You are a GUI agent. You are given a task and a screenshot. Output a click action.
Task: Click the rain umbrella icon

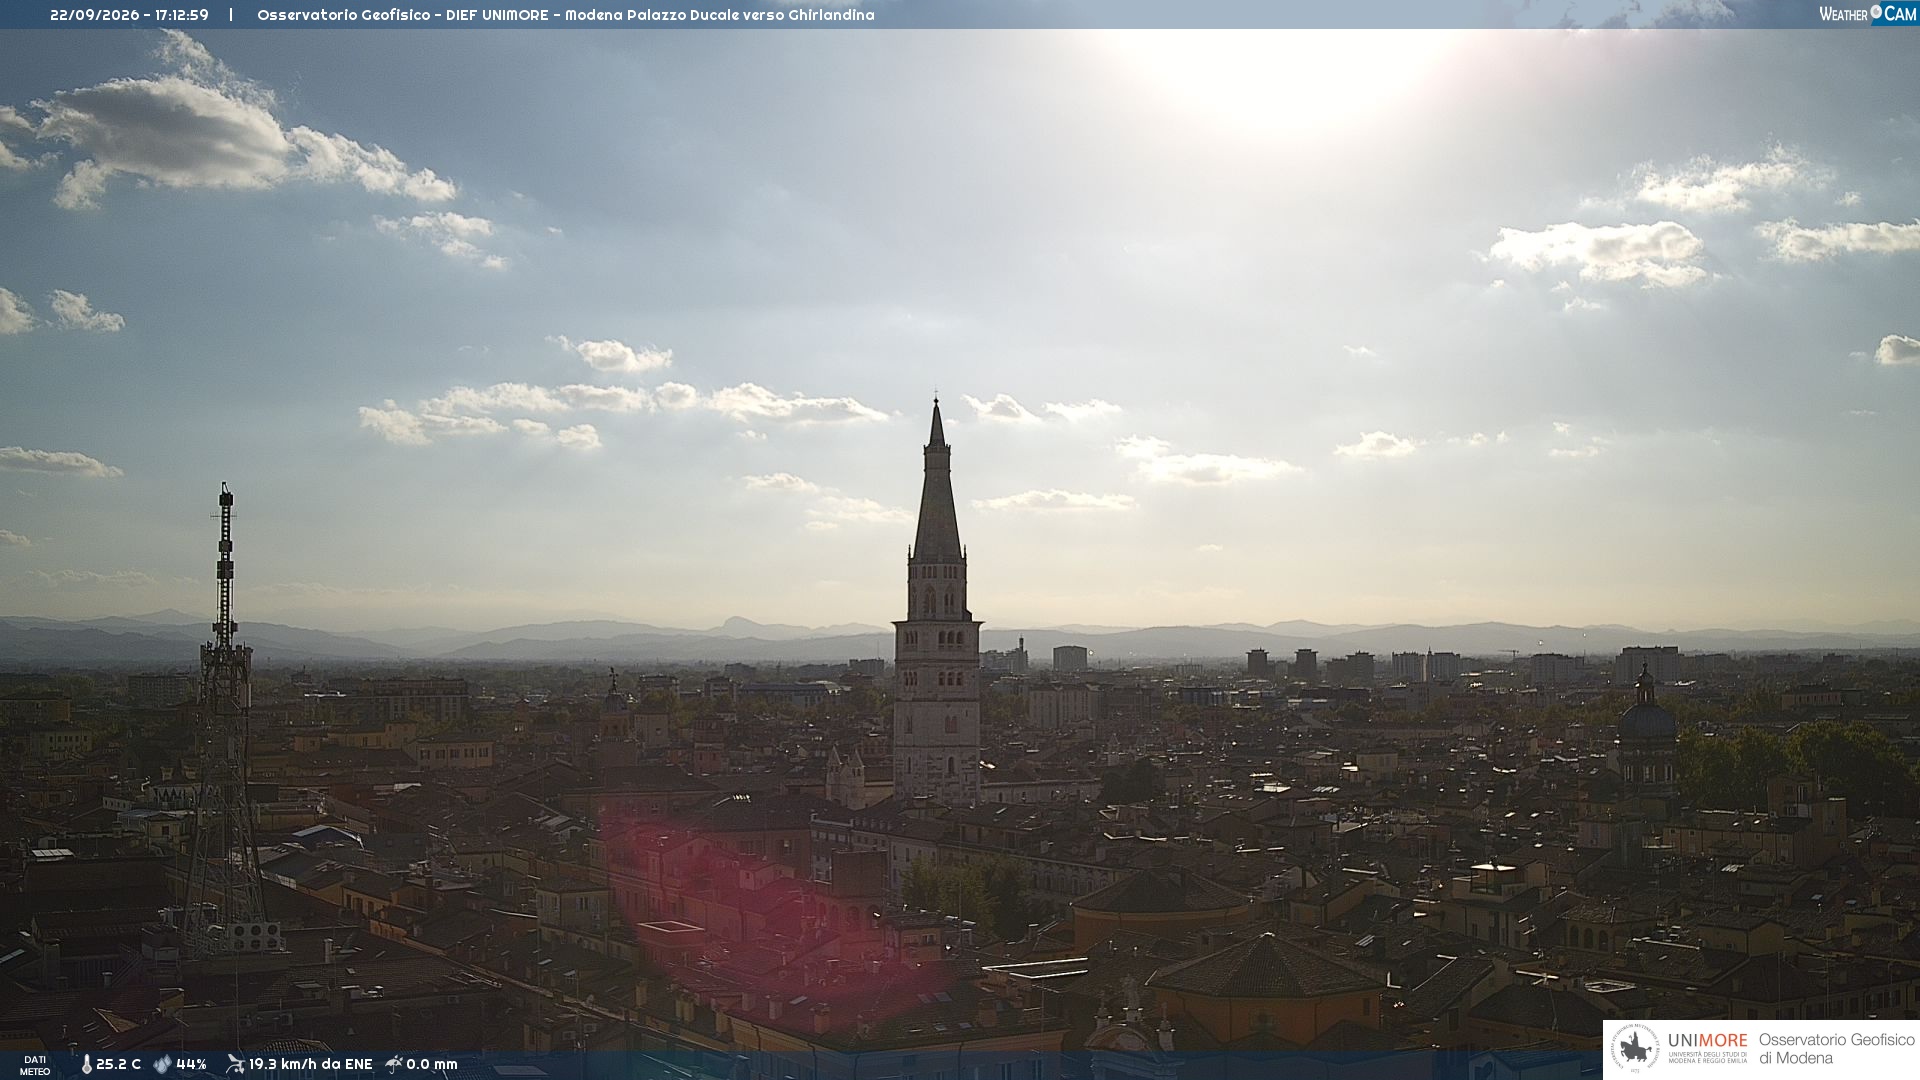(394, 1064)
